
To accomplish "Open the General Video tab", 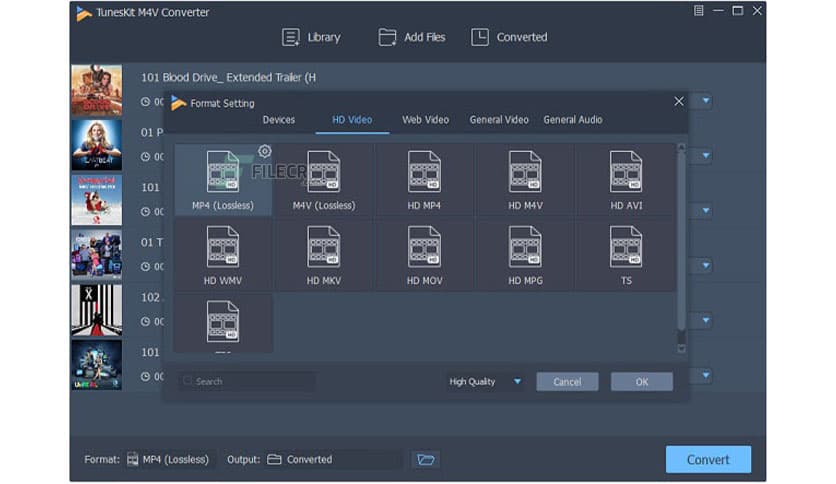I will point(499,120).
